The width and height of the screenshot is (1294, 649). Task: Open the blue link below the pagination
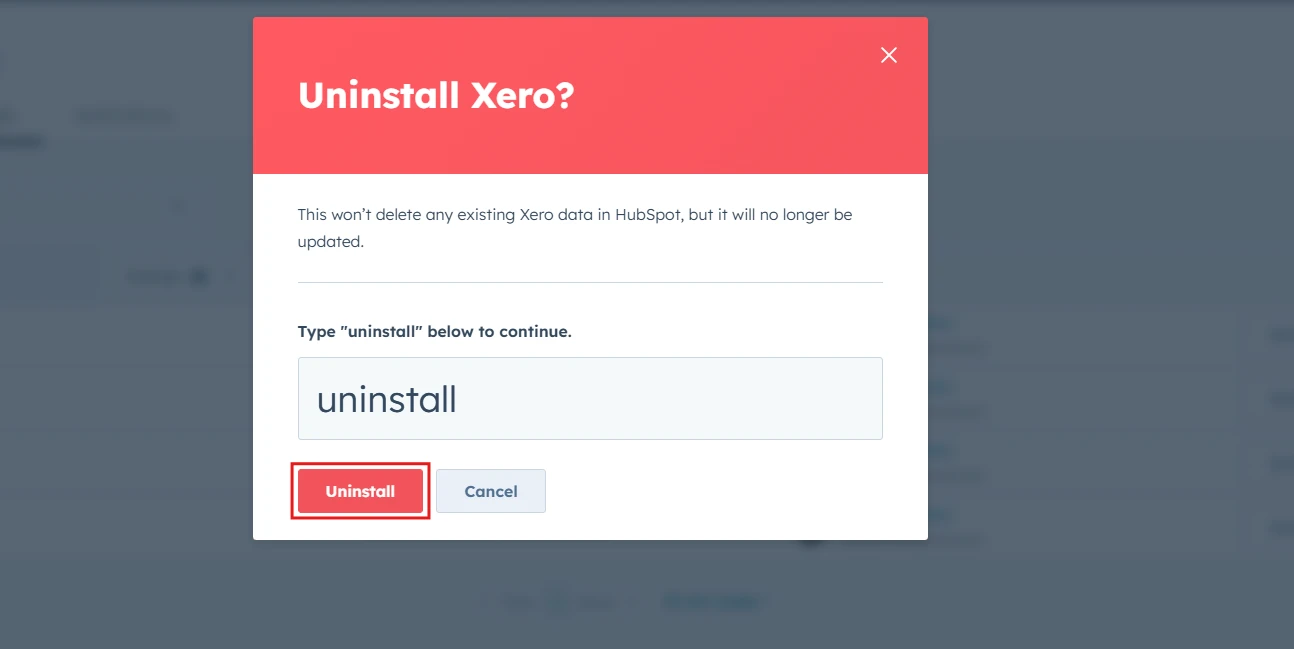click(x=714, y=601)
